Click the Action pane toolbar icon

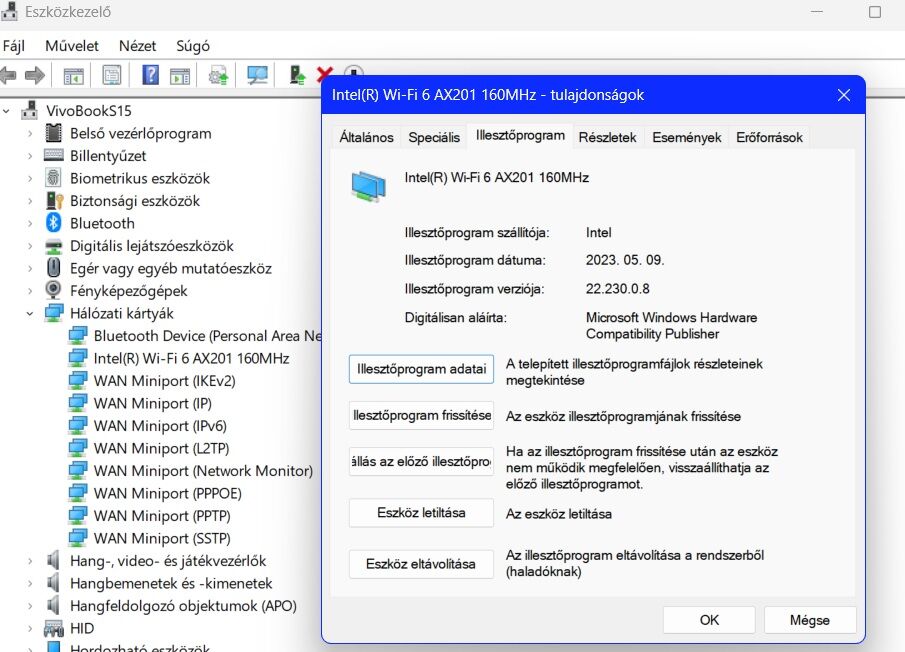pyautogui.click(x=180, y=76)
